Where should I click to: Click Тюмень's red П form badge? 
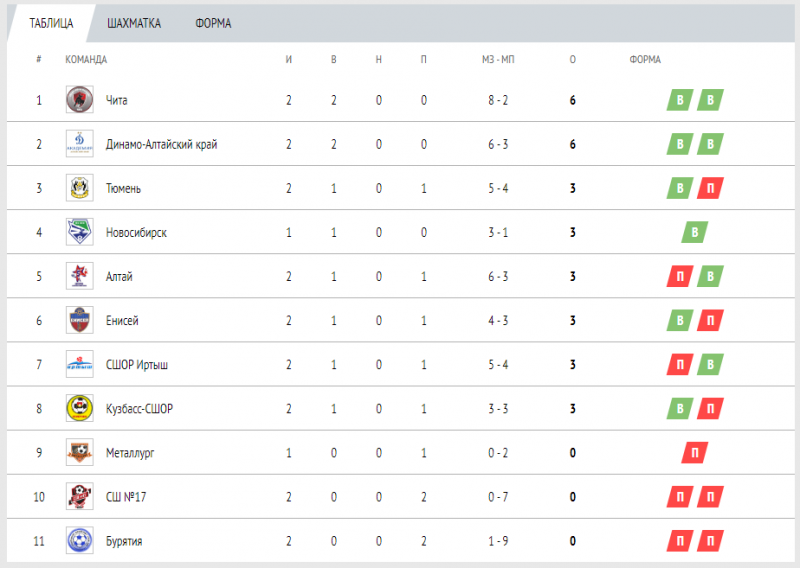(710, 188)
